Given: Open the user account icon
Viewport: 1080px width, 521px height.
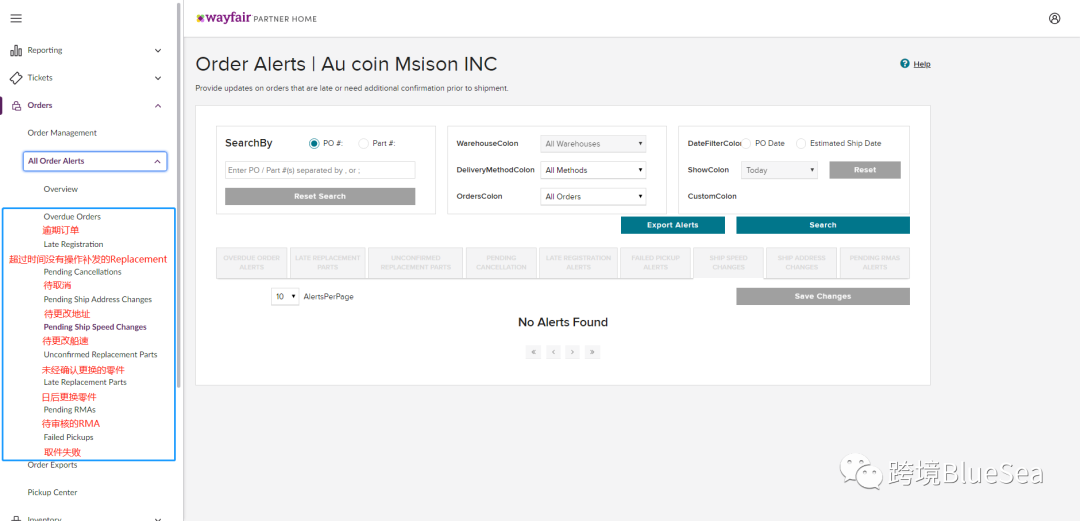Looking at the screenshot, I should [x=1054, y=19].
